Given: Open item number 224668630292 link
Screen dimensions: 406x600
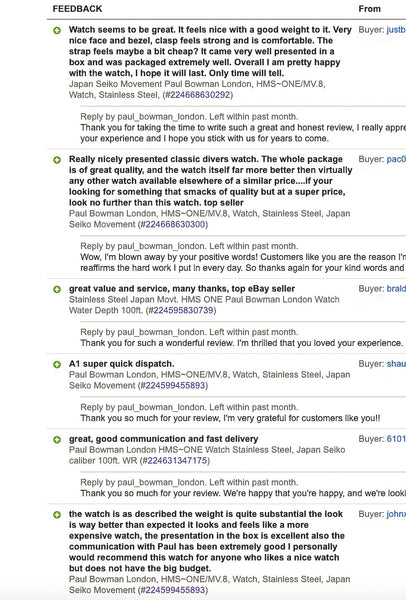Looking at the screenshot, I should (x=200, y=95).
